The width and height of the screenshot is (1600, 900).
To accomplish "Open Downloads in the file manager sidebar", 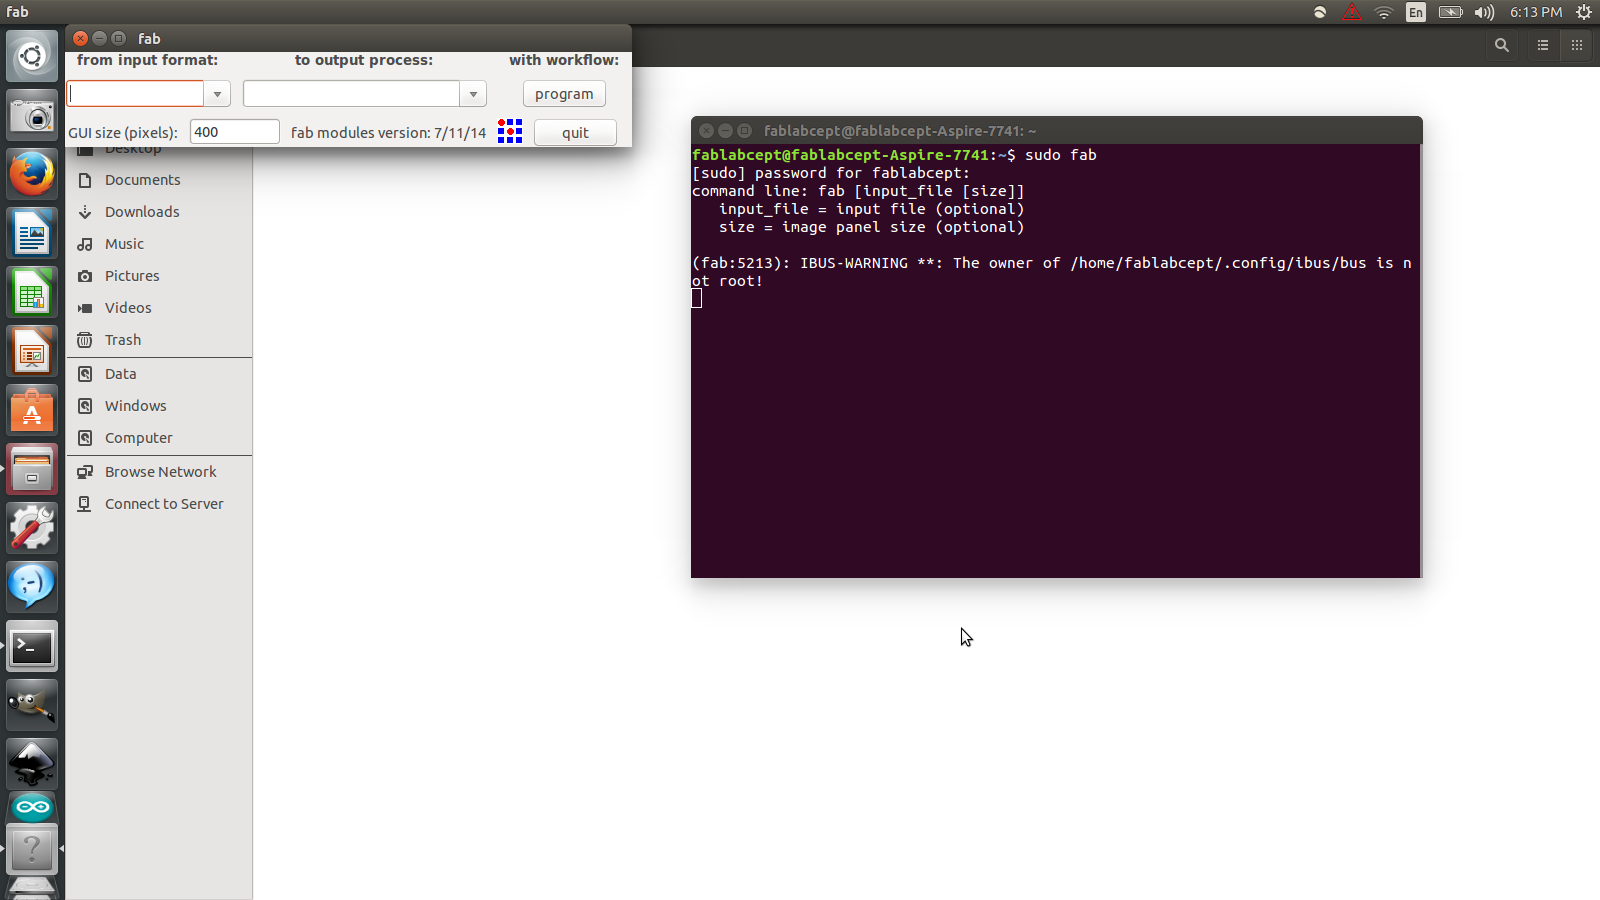I will pyautogui.click(x=142, y=212).
